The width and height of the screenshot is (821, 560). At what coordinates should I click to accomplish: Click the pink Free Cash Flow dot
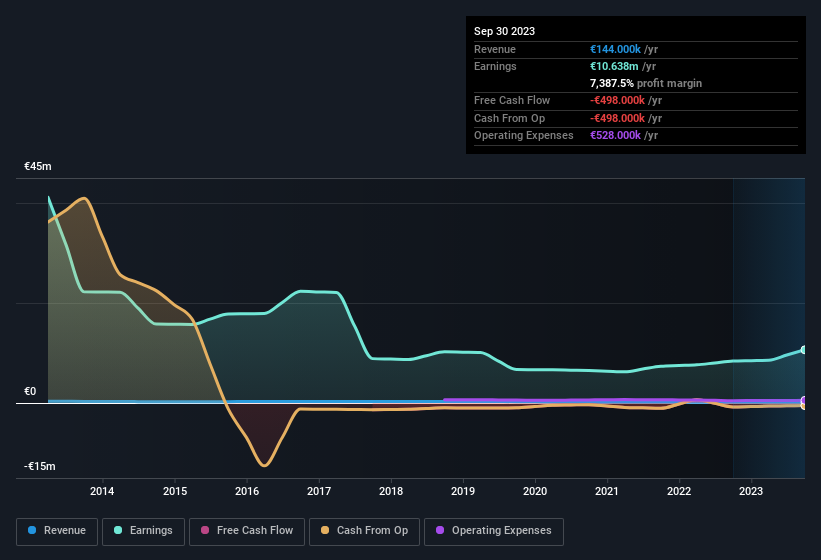[205, 530]
